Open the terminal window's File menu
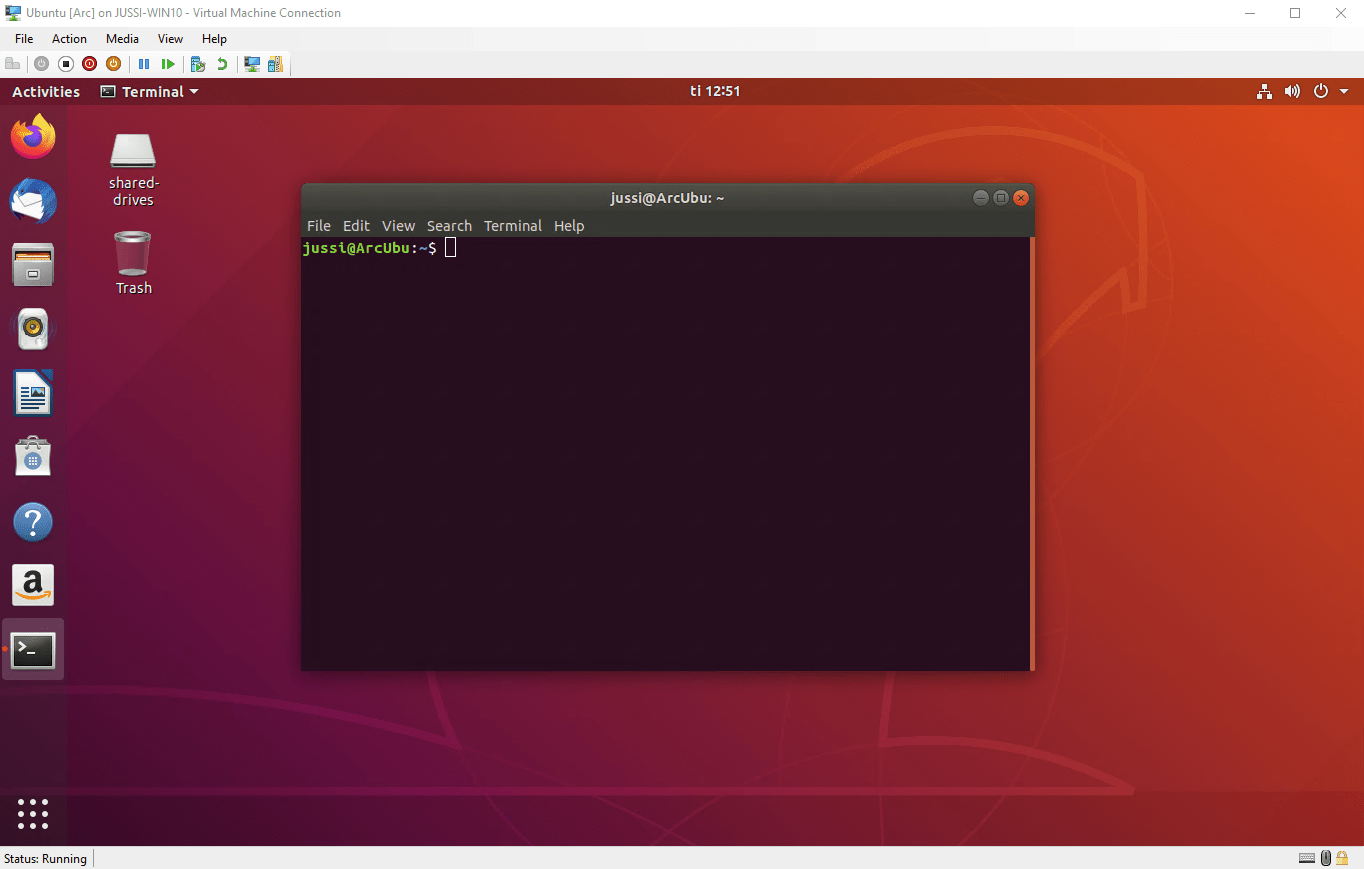The width and height of the screenshot is (1364, 869). (318, 226)
